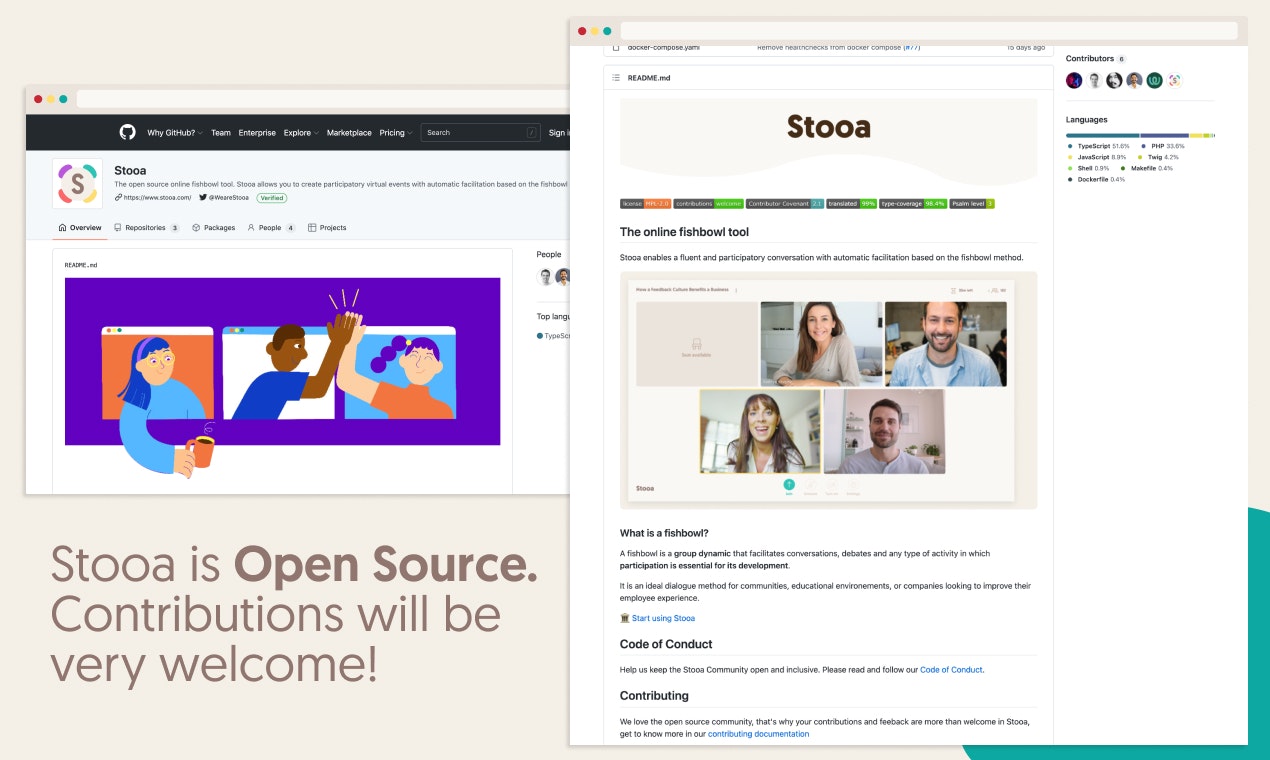Switch to the Repositories tab
Image resolution: width=1270 pixels, height=760 pixels.
(x=147, y=228)
